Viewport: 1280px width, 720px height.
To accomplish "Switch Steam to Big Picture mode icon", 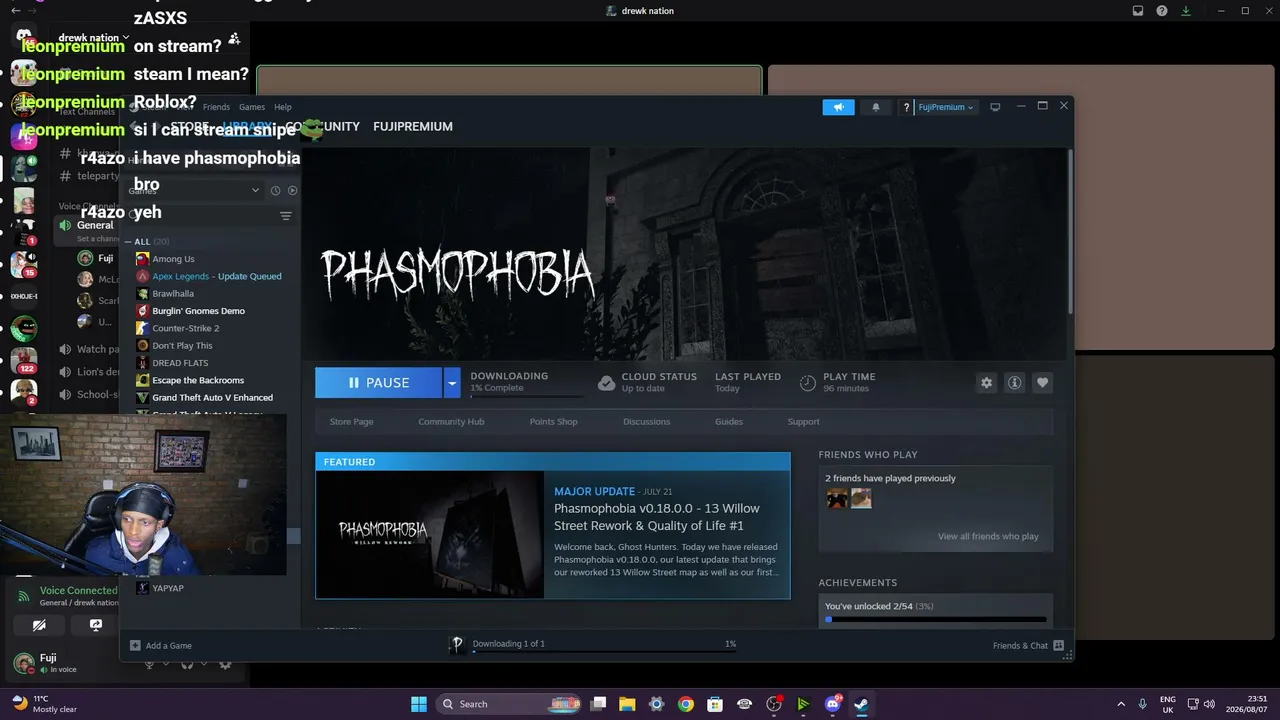I will pos(995,107).
